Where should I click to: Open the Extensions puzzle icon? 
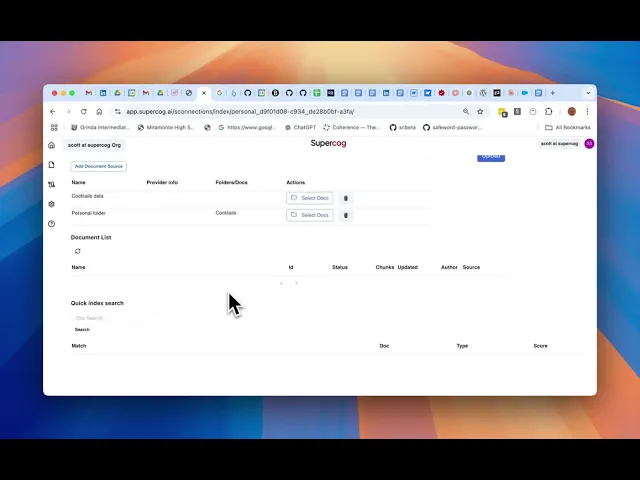pyautogui.click(x=549, y=111)
